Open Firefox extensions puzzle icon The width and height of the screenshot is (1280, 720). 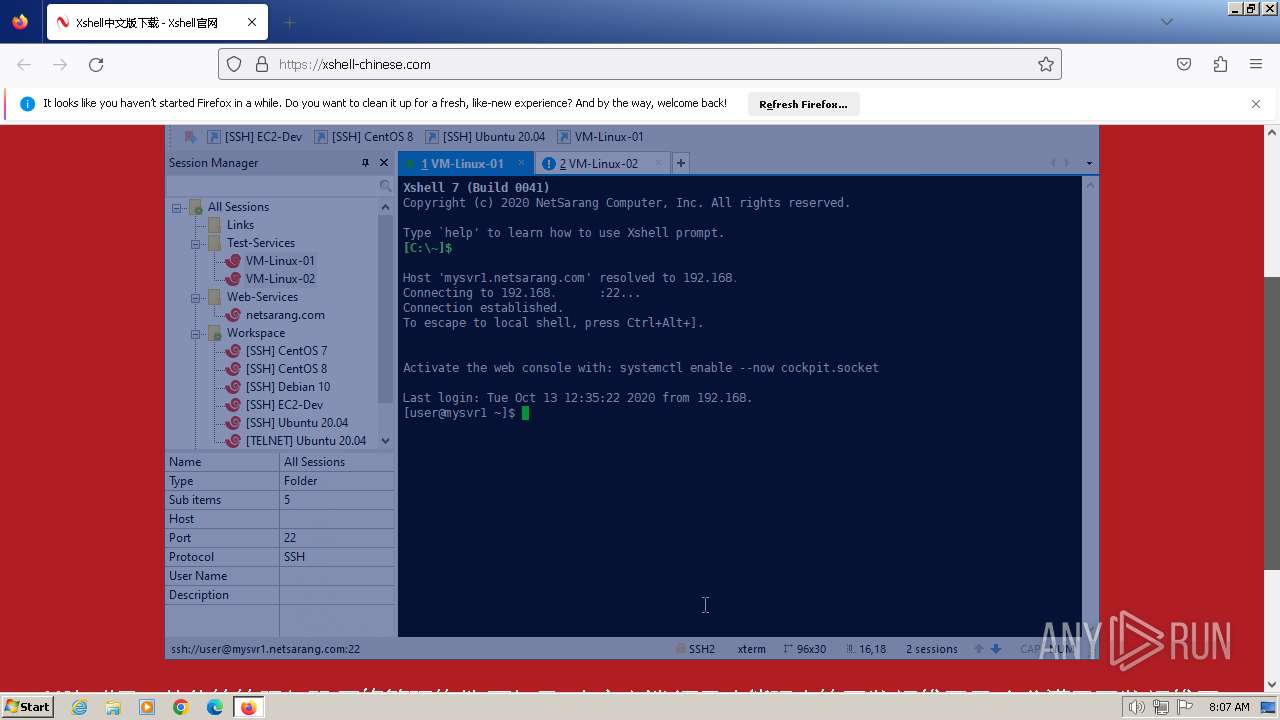[1220, 64]
